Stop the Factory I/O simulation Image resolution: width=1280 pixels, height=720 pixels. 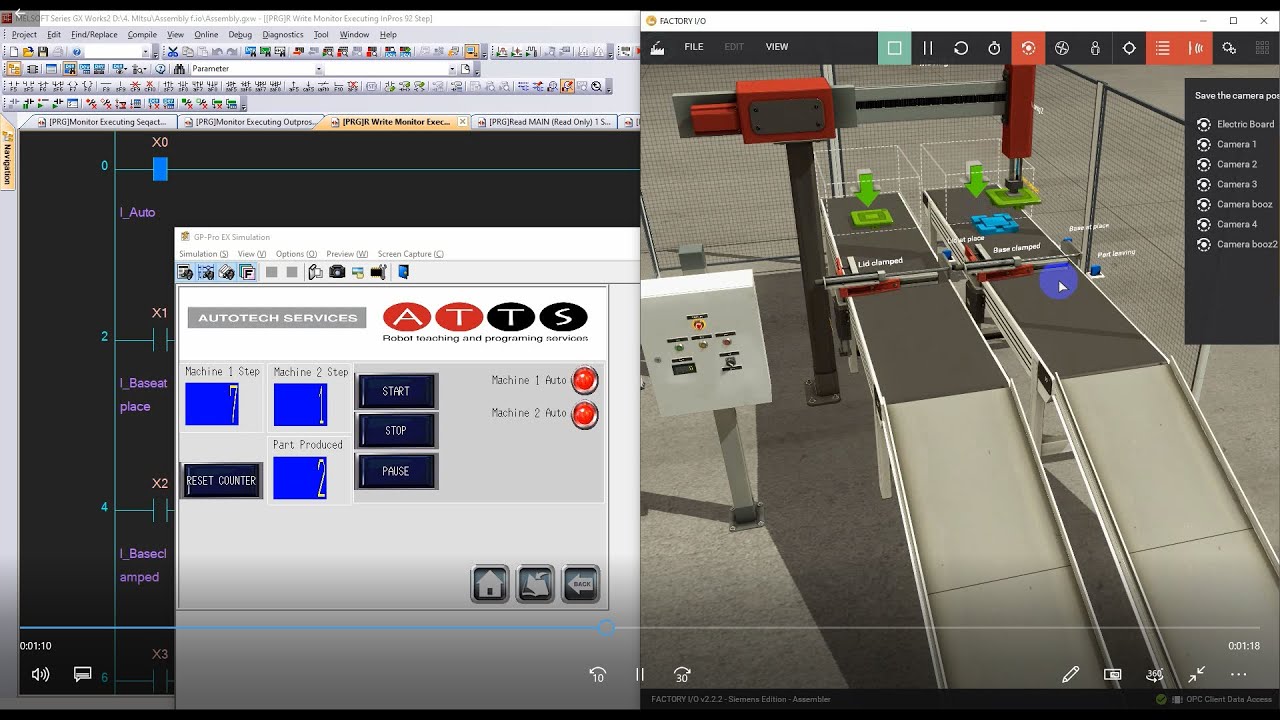894,48
